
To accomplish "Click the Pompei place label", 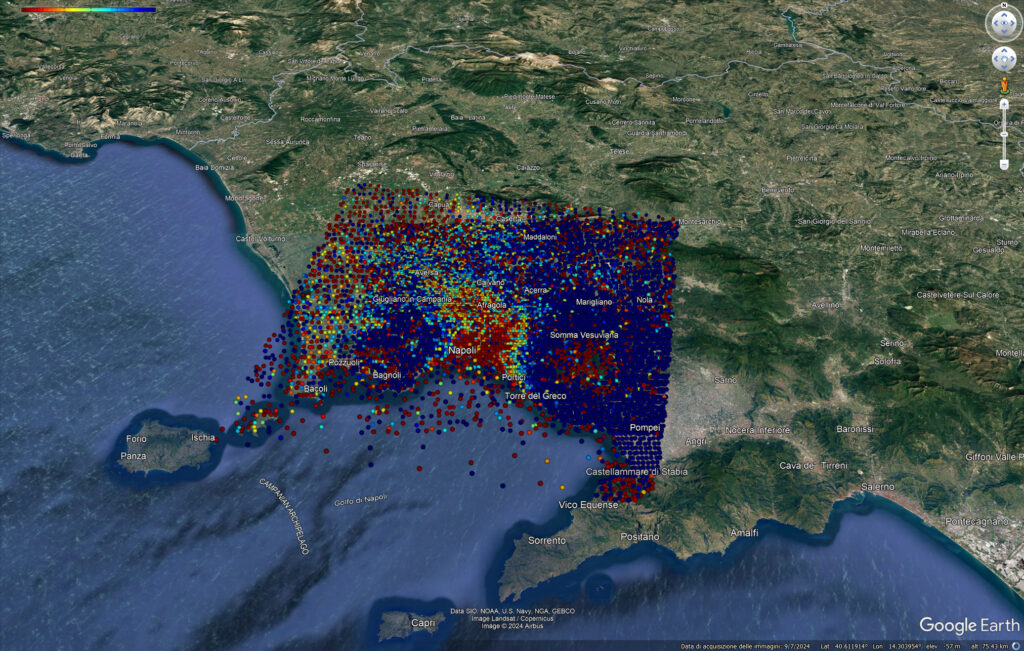I will pyautogui.click(x=646, y=428).
